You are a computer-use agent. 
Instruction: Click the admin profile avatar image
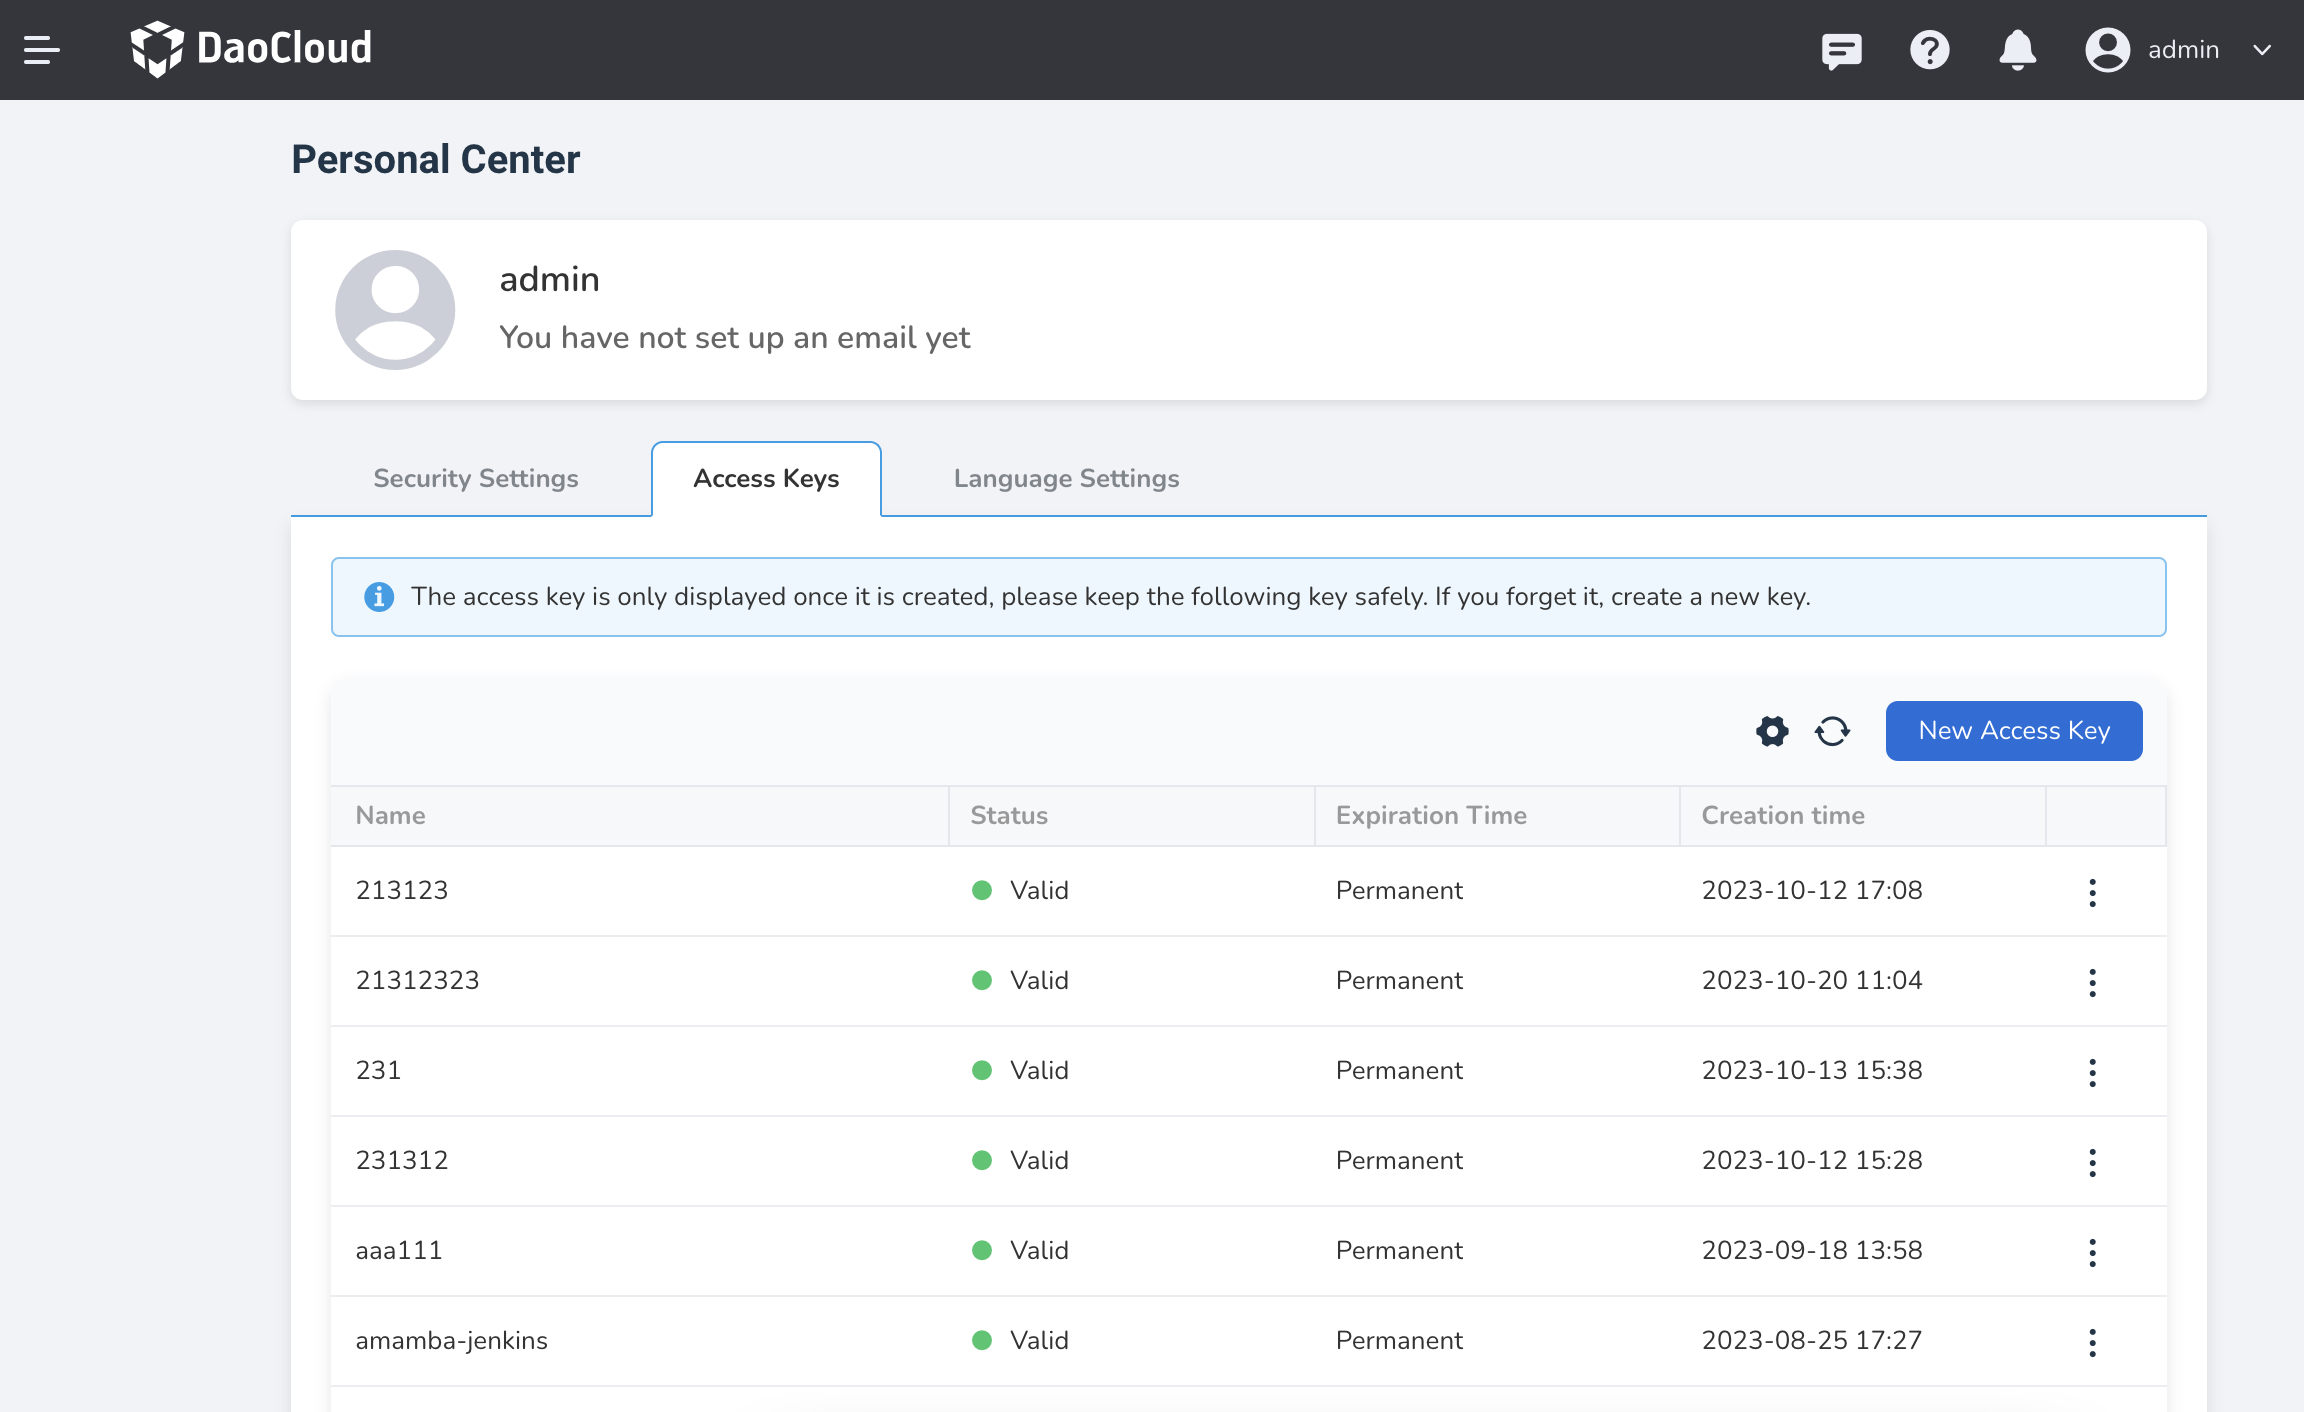395,310
